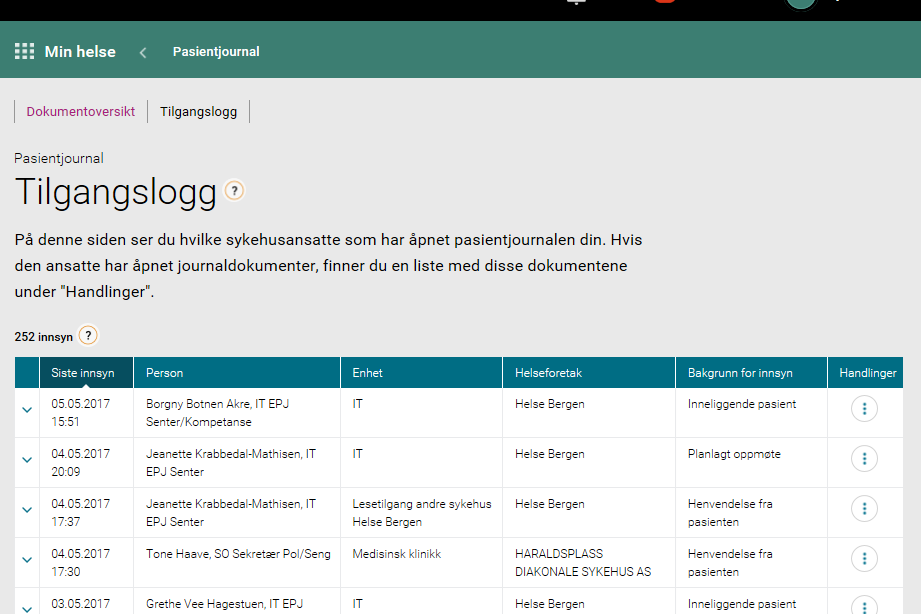Click the Min helse header link
The width and height of the screenshot is (921, 614).
80,51
